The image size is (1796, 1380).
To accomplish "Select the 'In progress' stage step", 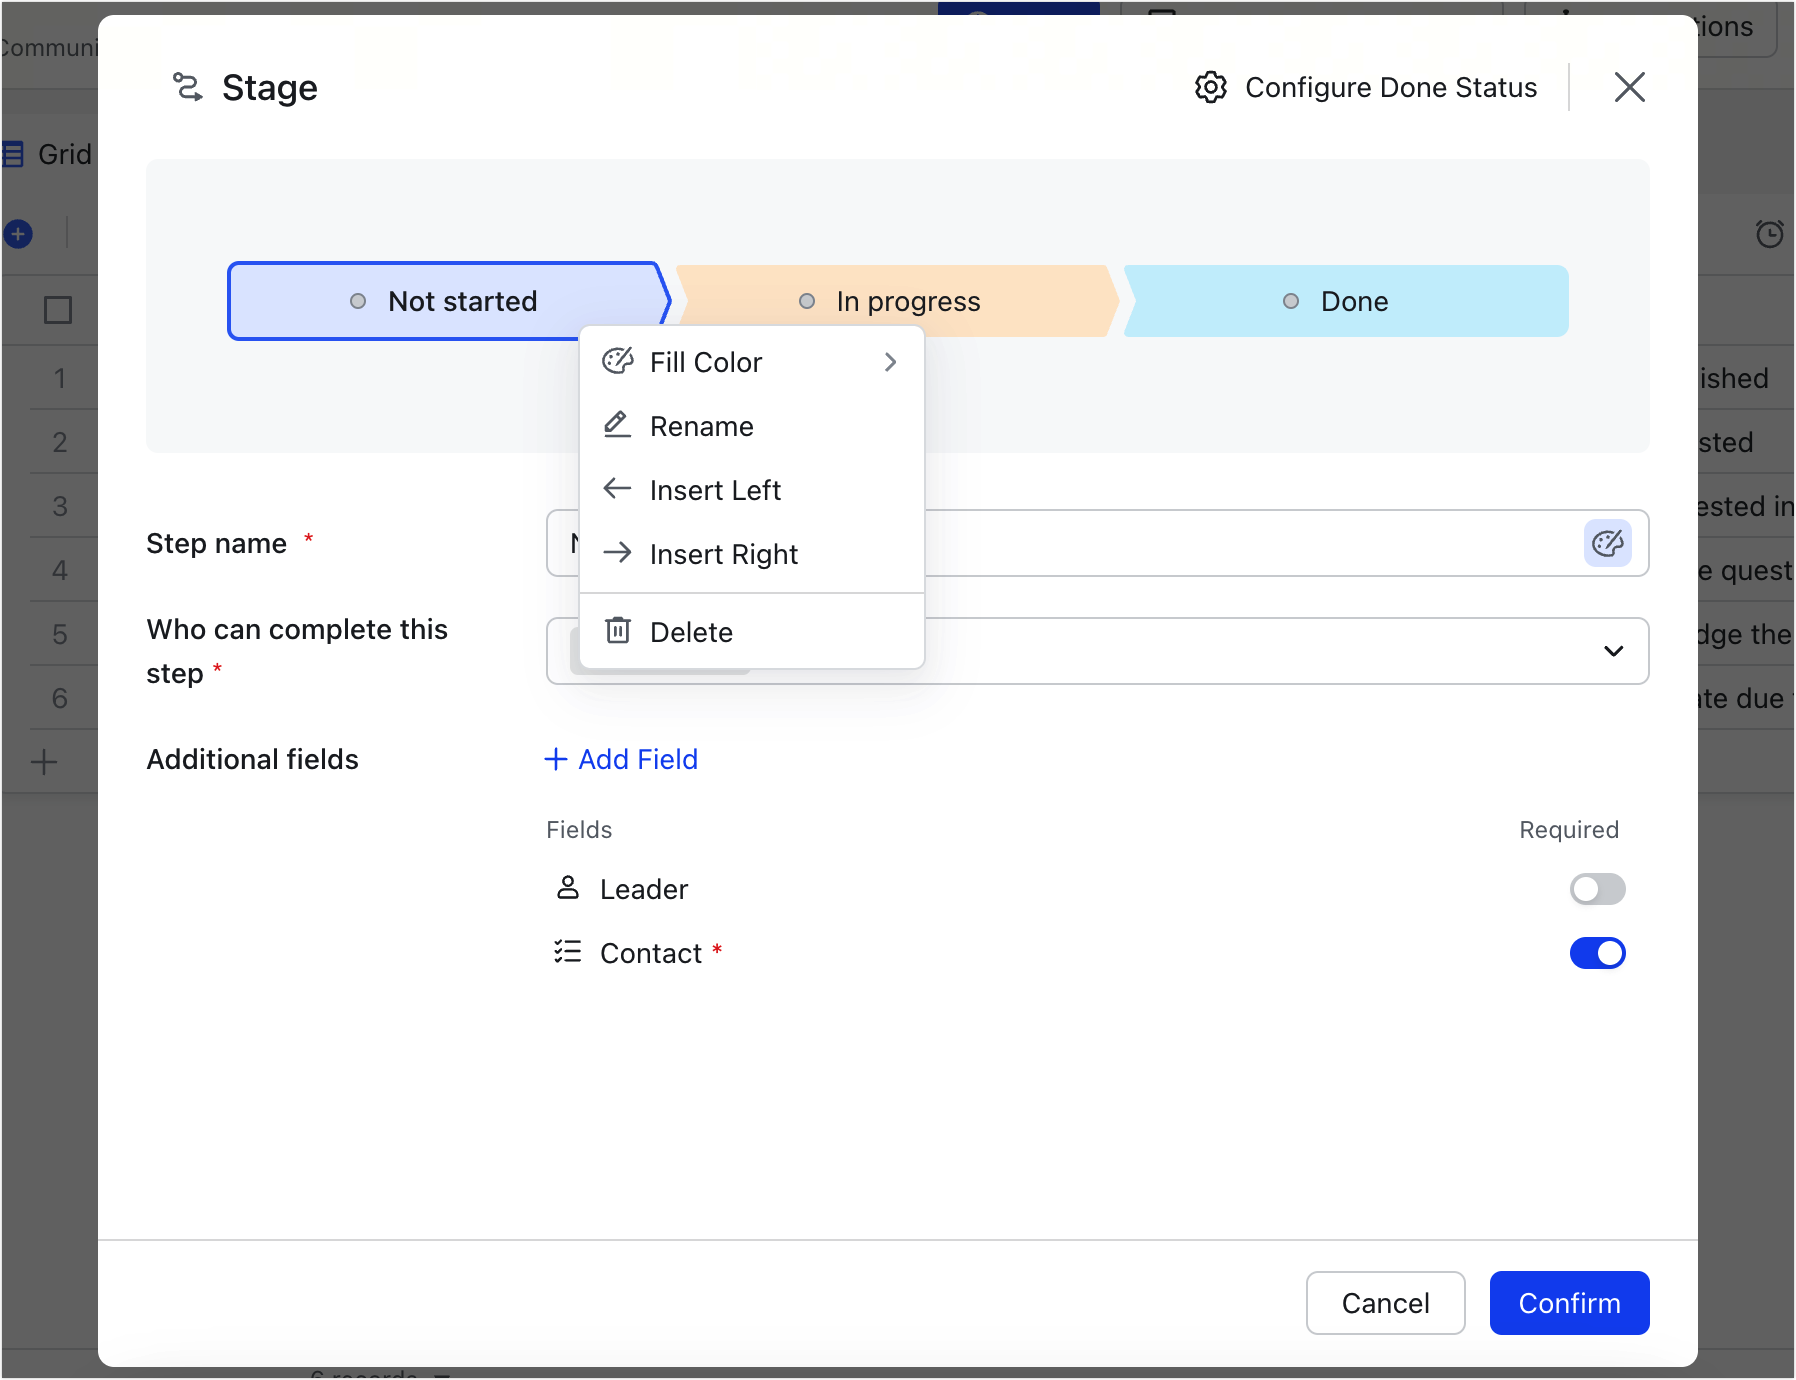I will [906, 300].
